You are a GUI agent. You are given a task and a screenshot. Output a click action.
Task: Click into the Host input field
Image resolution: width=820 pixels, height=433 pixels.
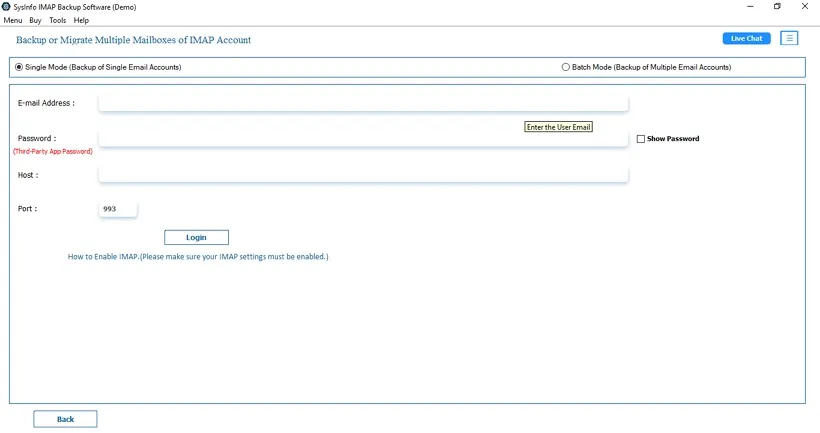point(363,175)
